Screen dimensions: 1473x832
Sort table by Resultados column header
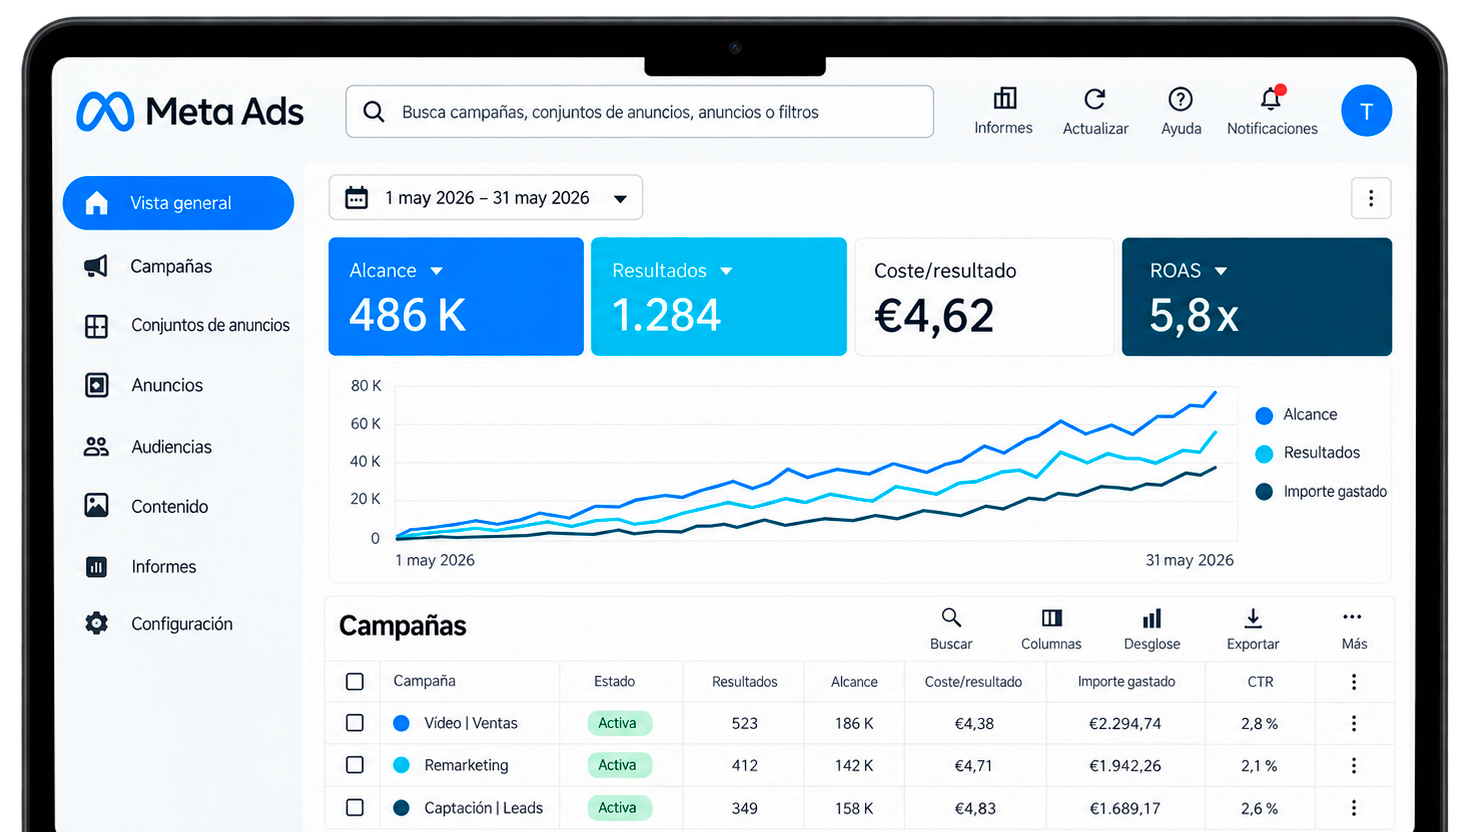(744, 682)
